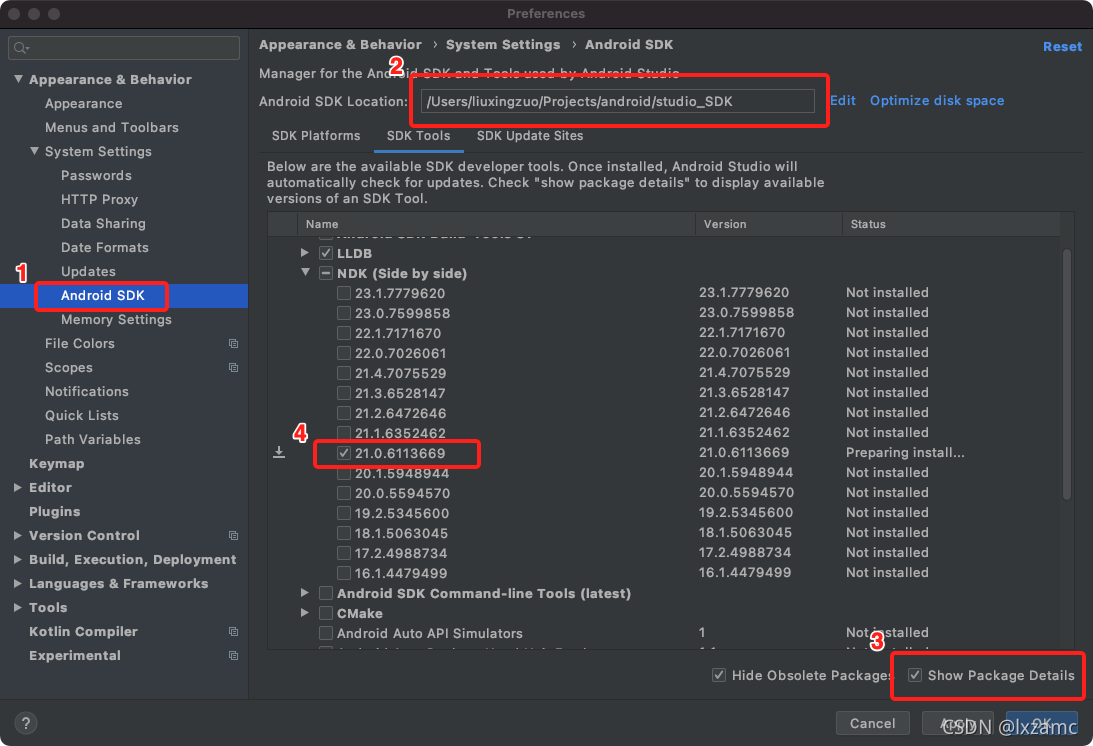Open Memory Settings page
Screen dimensions: 1093x746
[x=116, y=319]
